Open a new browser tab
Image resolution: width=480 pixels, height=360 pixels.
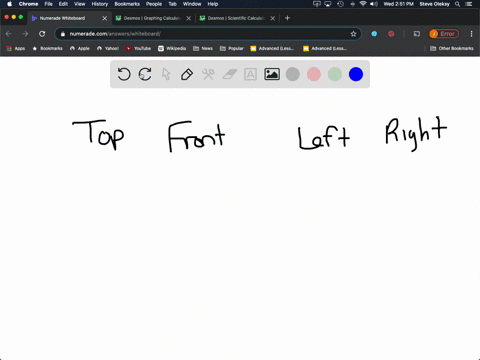click(x=287, y=18)
